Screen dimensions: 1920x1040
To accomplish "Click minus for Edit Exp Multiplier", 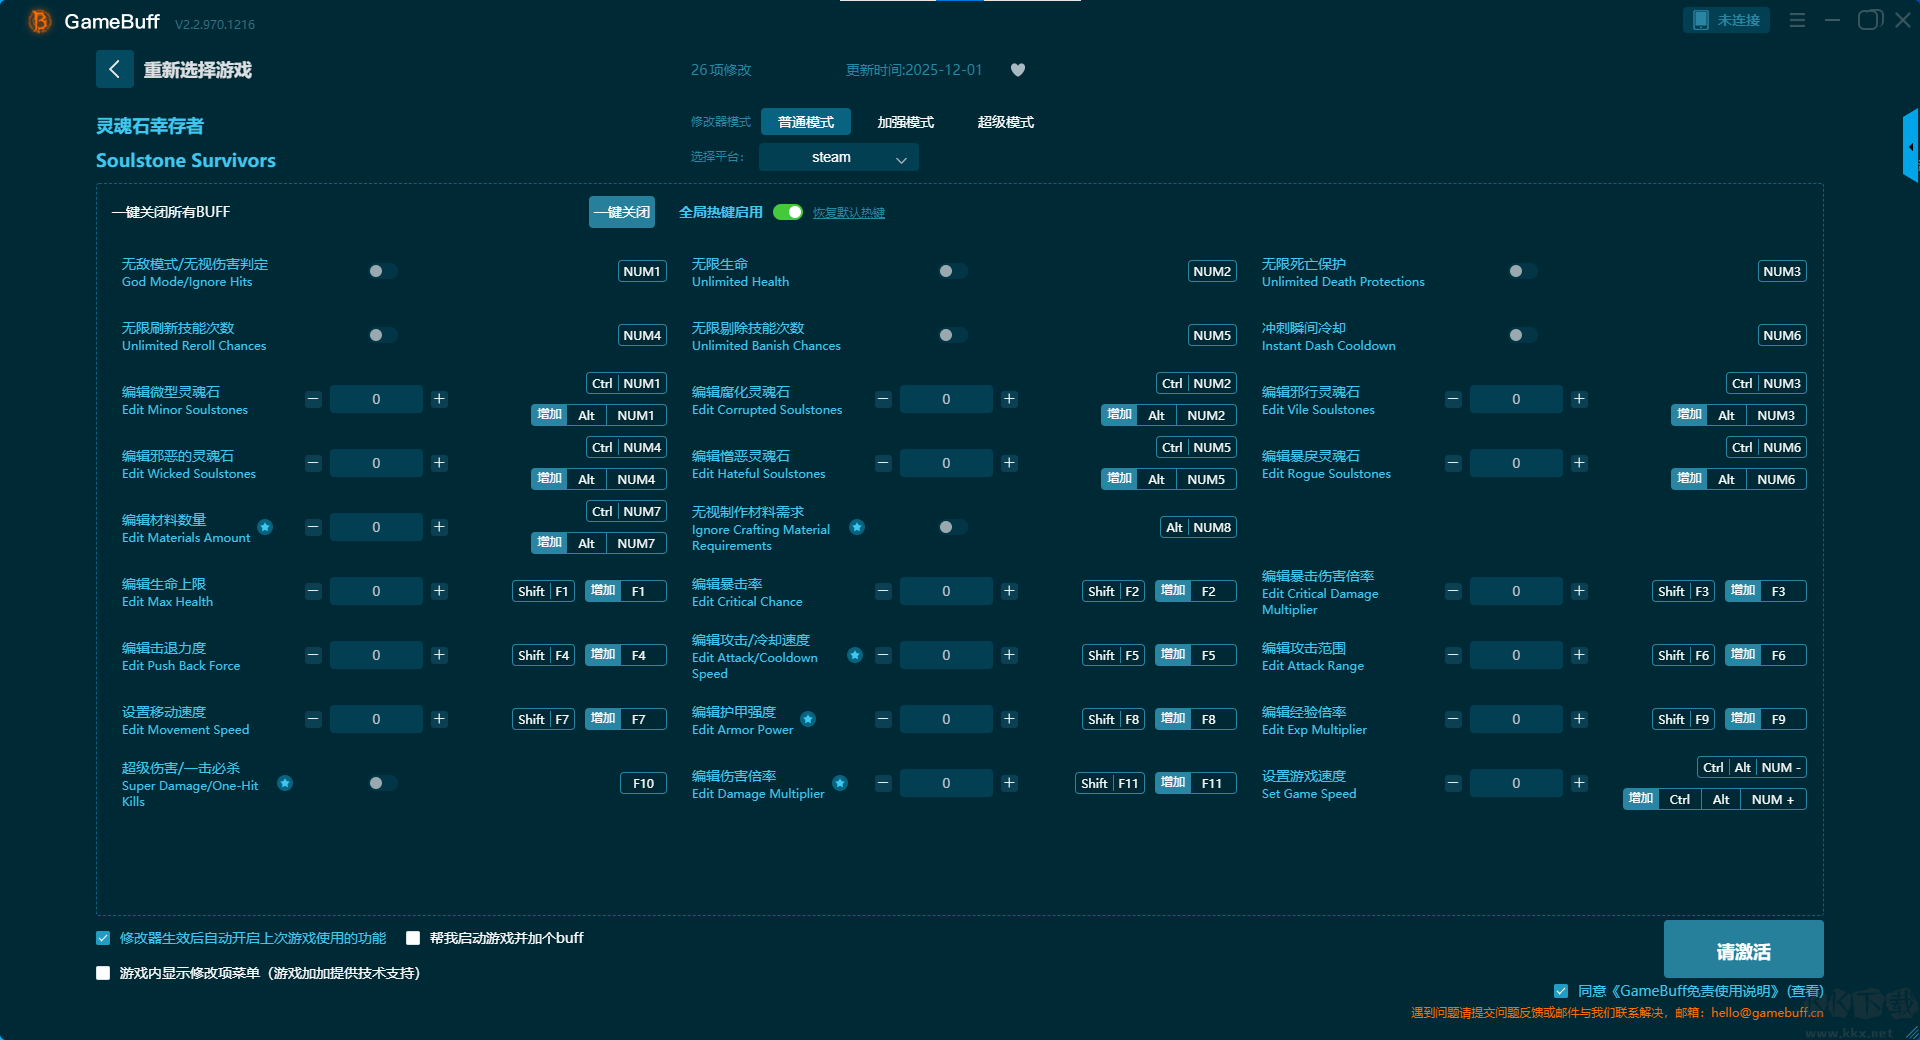I will tap(1453, 719).
